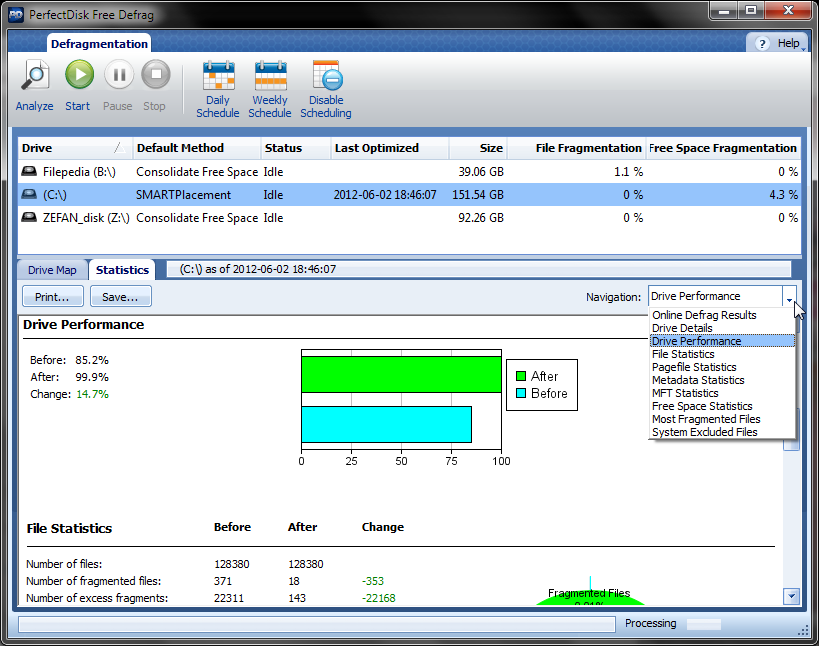The image size is (819, 646).
Task: Click the 151.54 GB size cell
Action: point(478,195)
